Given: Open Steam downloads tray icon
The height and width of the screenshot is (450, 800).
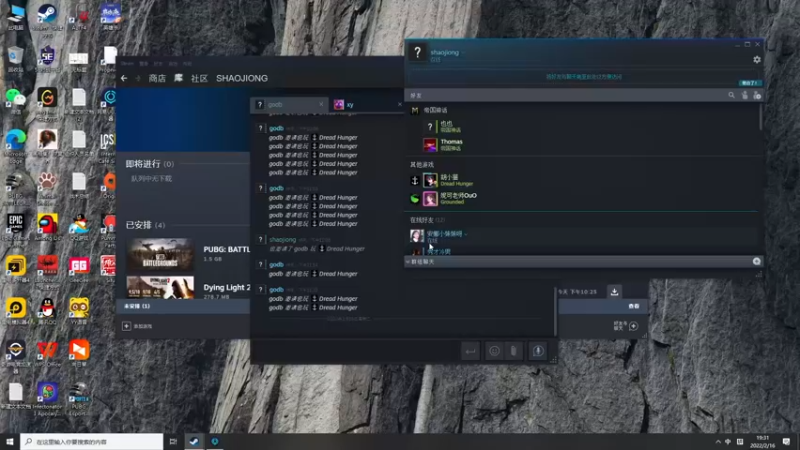Looking at the screenshot, I should tap(614, 292).
